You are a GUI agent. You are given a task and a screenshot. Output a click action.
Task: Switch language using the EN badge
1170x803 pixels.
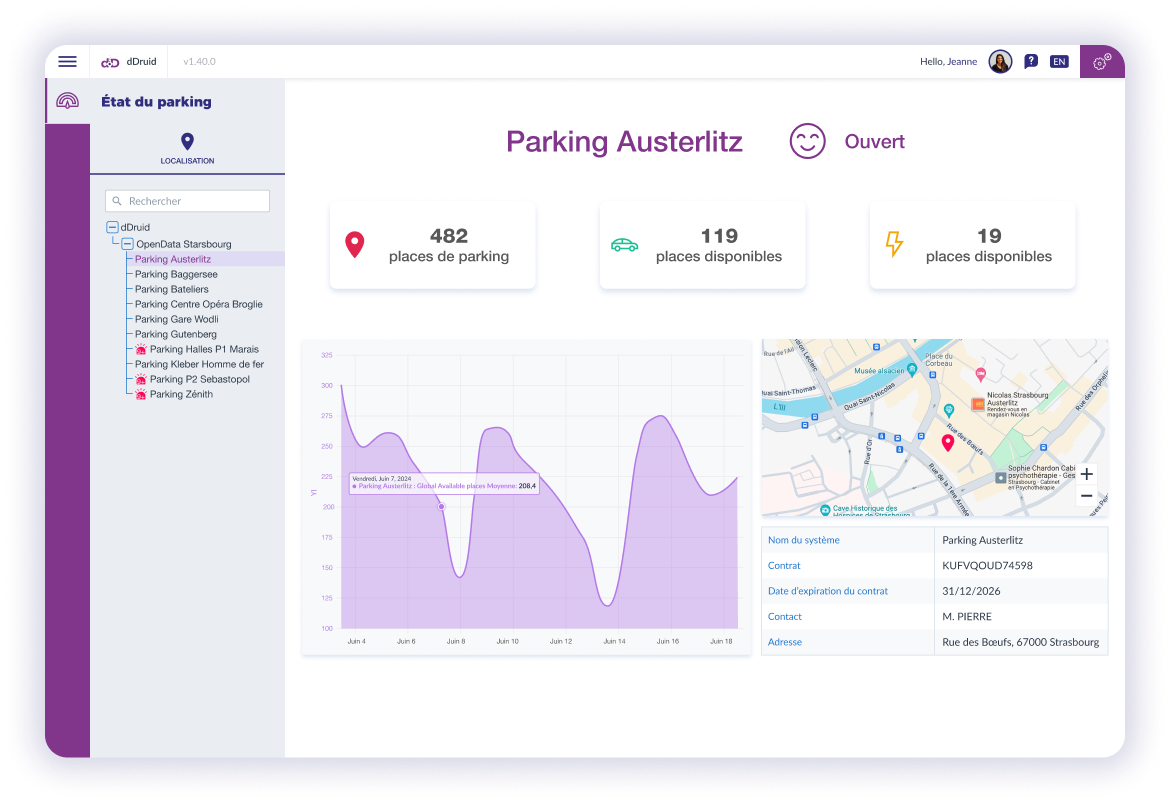click(1059, 62)
